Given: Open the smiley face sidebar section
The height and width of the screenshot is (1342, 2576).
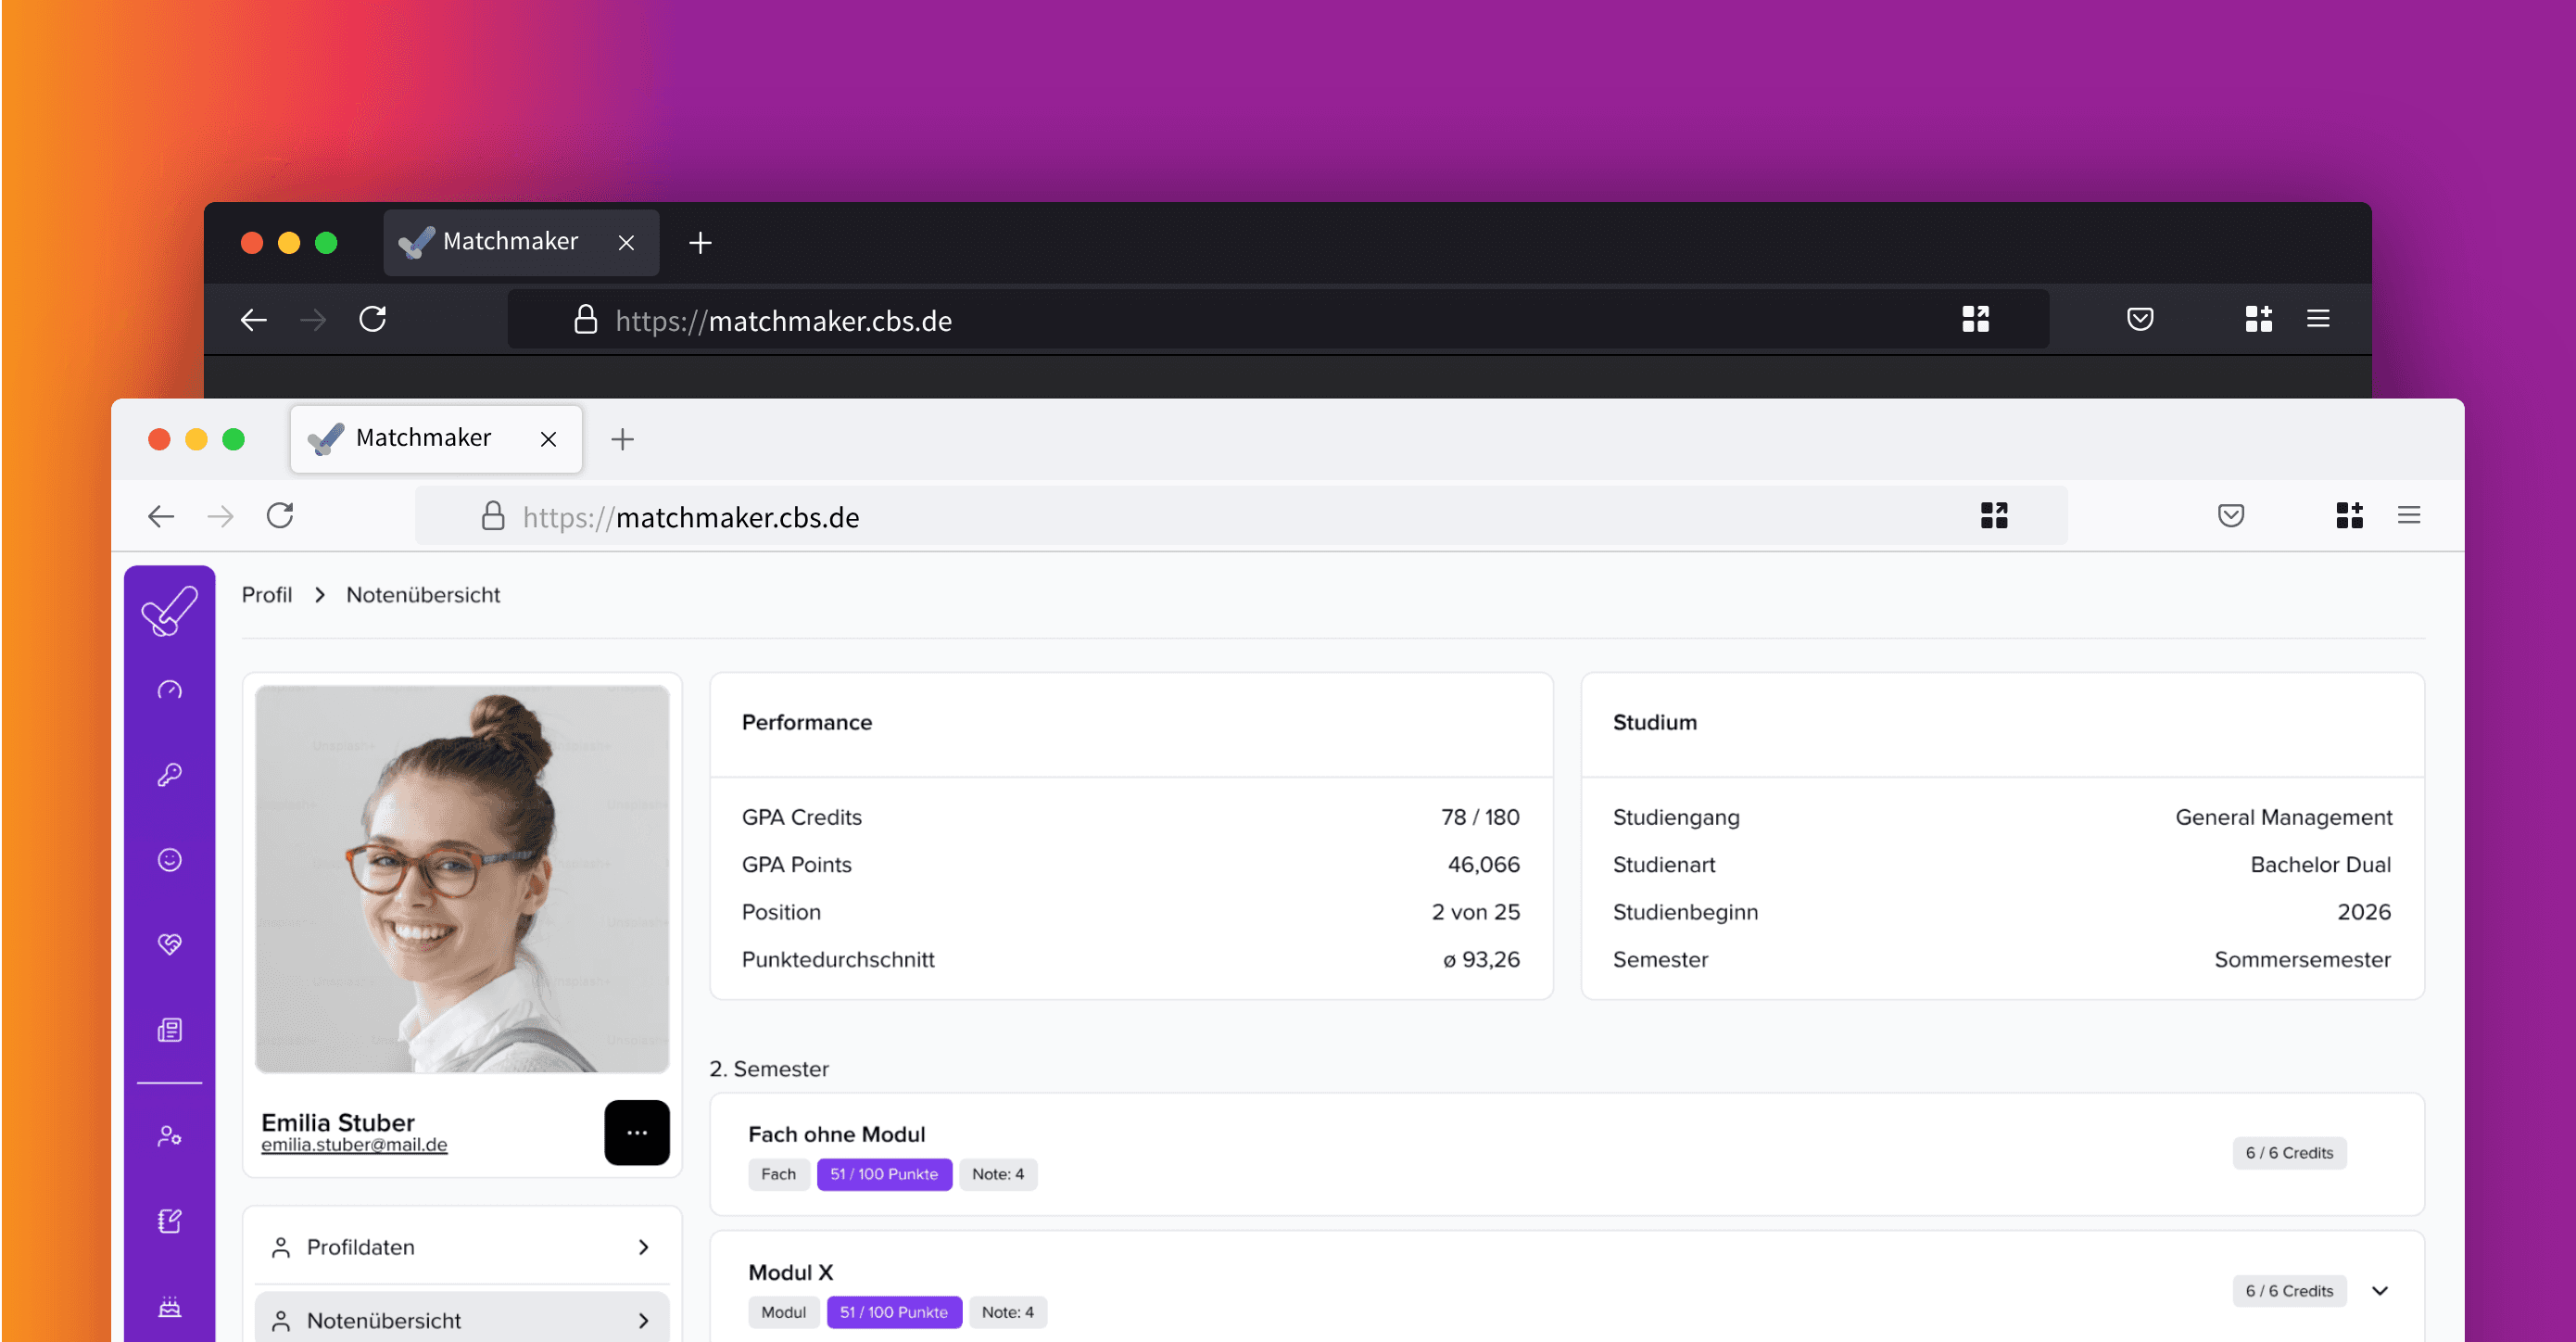Looking at the screenshot, I should pyautogui.click(x=170, y=860).
